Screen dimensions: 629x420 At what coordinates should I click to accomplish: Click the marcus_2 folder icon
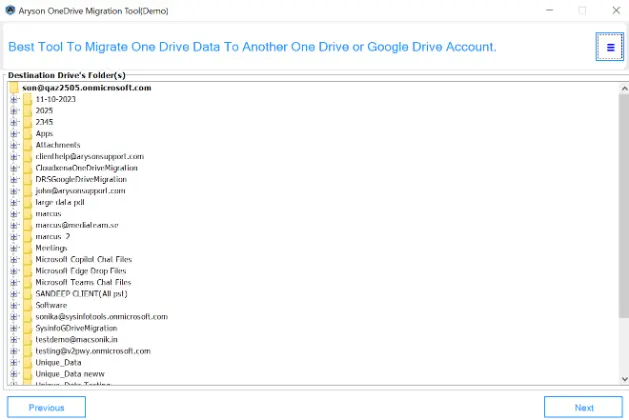click(27, 237)
